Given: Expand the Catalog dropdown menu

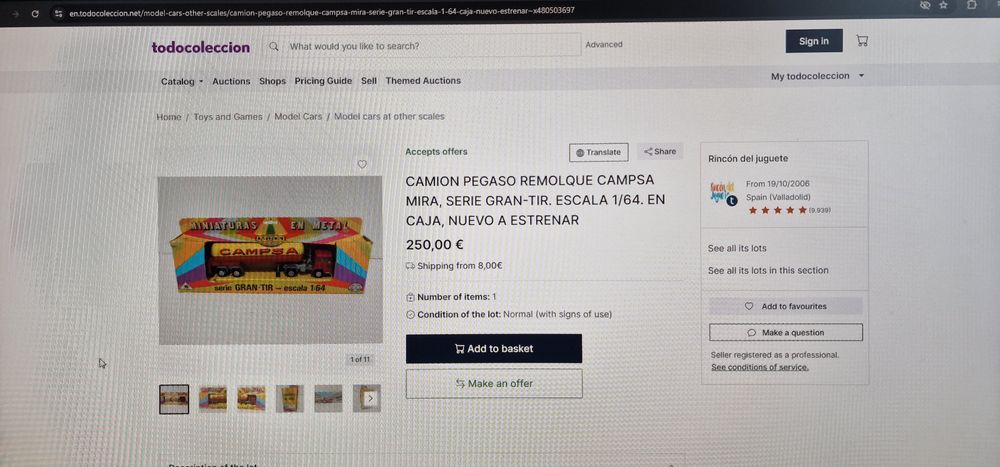Looking at the screenshot, I should (182, 81).
